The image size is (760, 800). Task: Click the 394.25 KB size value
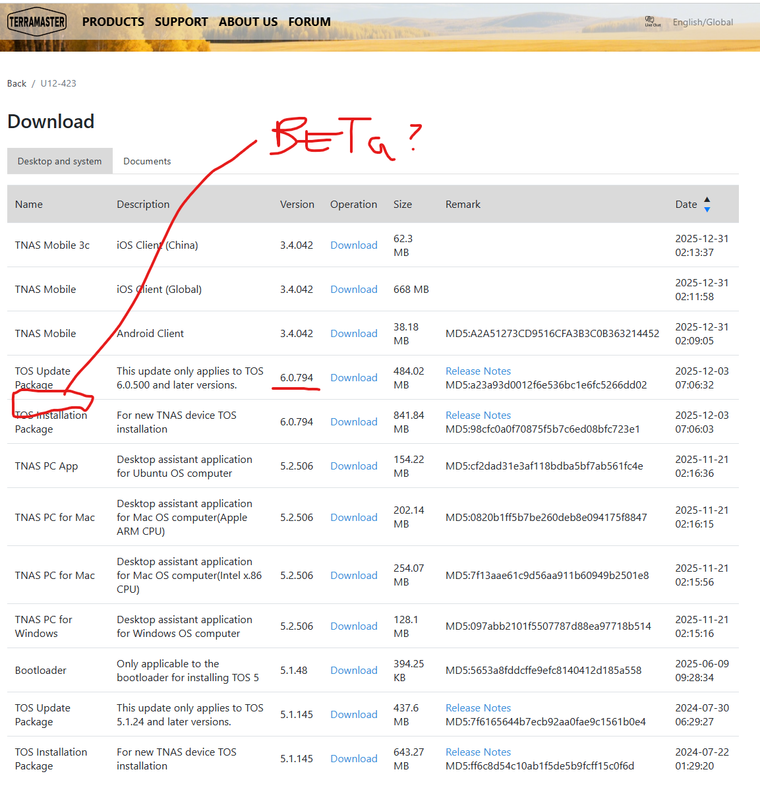pos(409,670)
